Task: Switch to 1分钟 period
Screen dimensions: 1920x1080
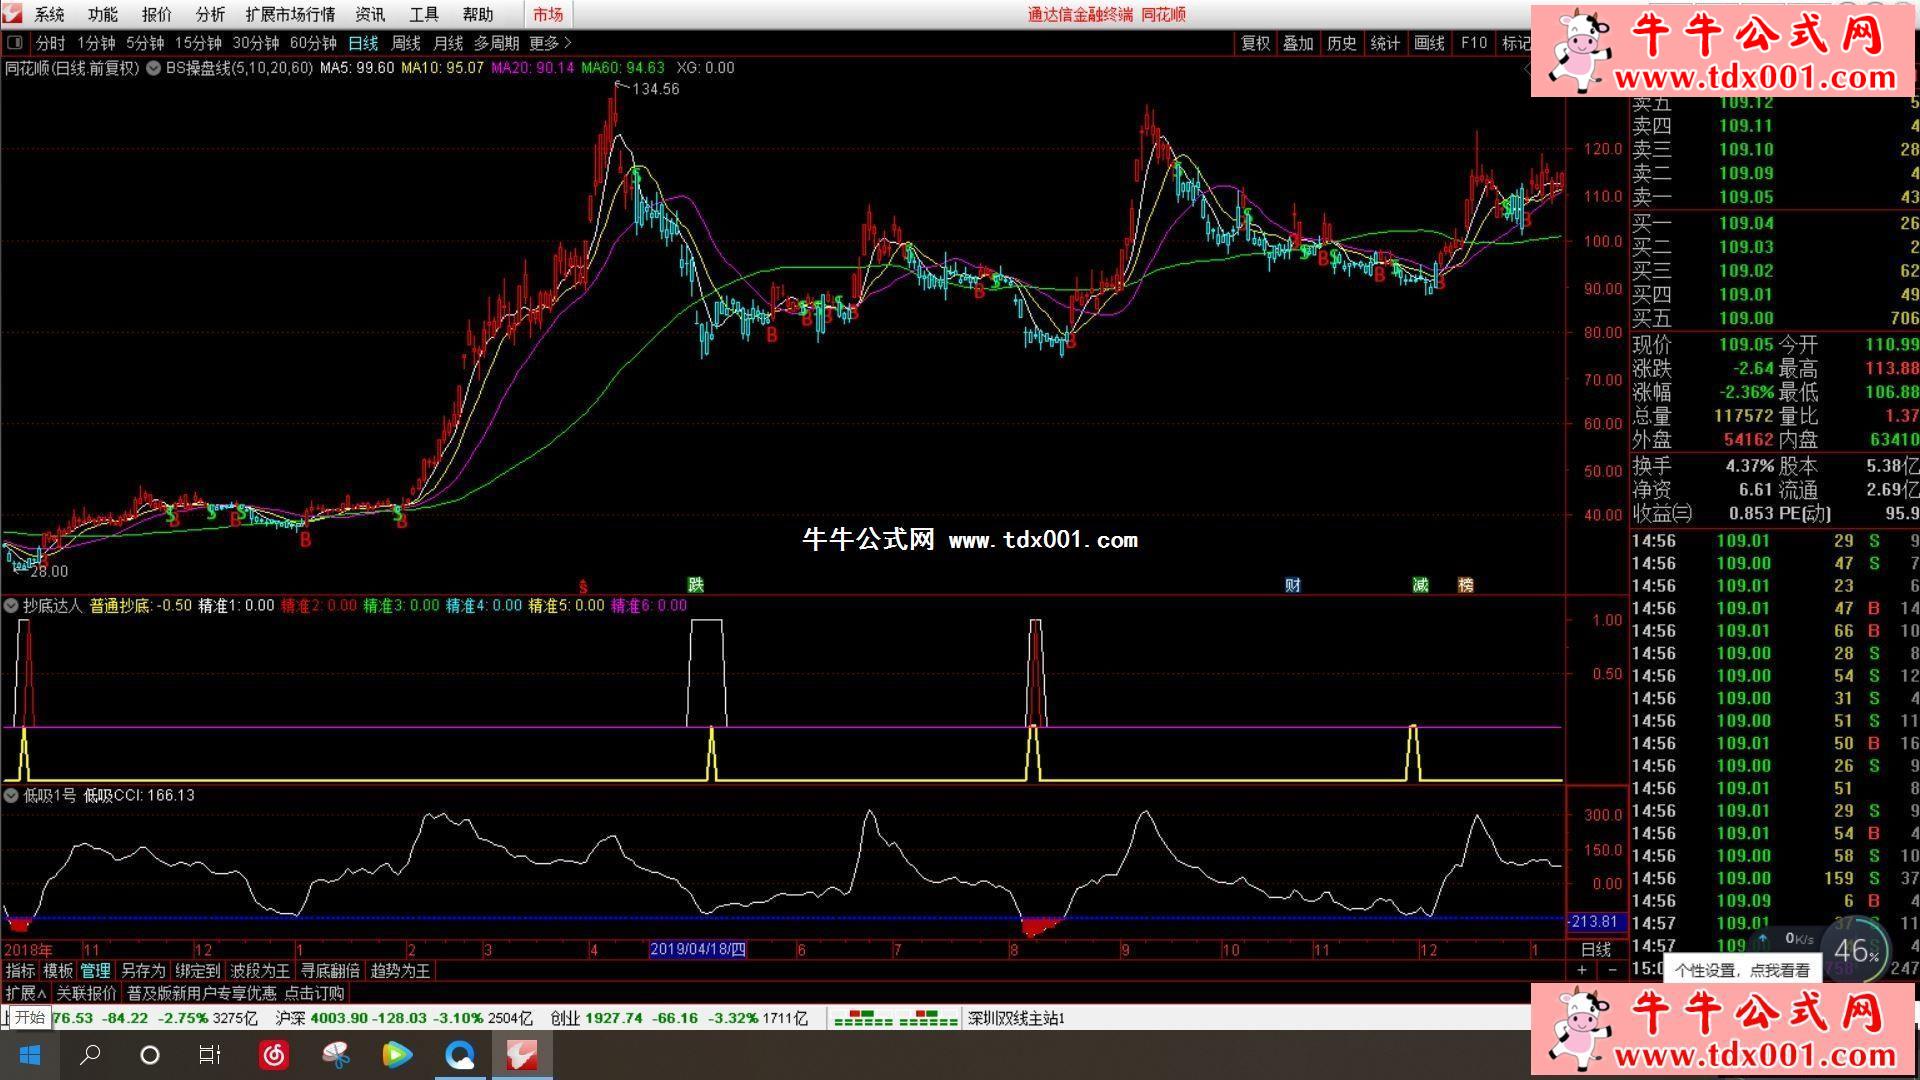Action: pyautogui.click(x=96, y=43)
